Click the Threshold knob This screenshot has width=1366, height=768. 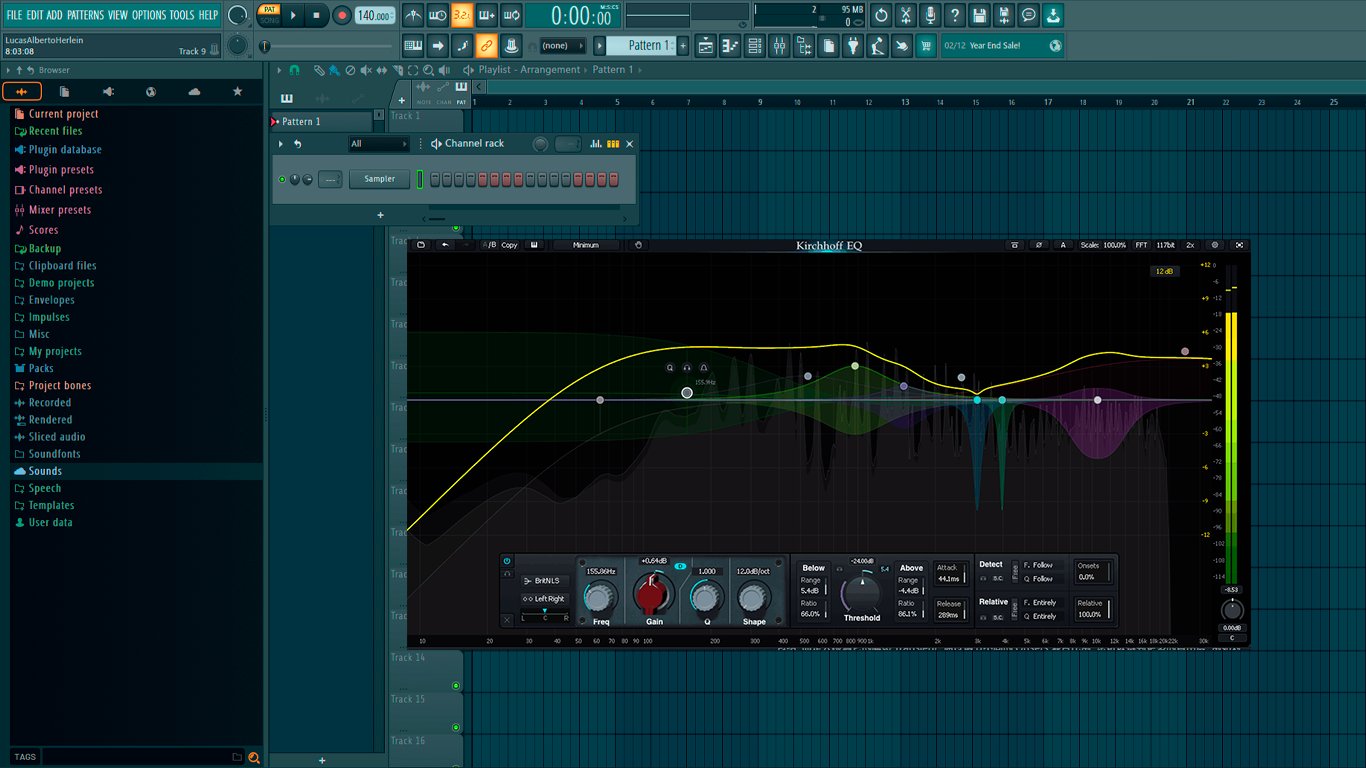coord(861,594)
